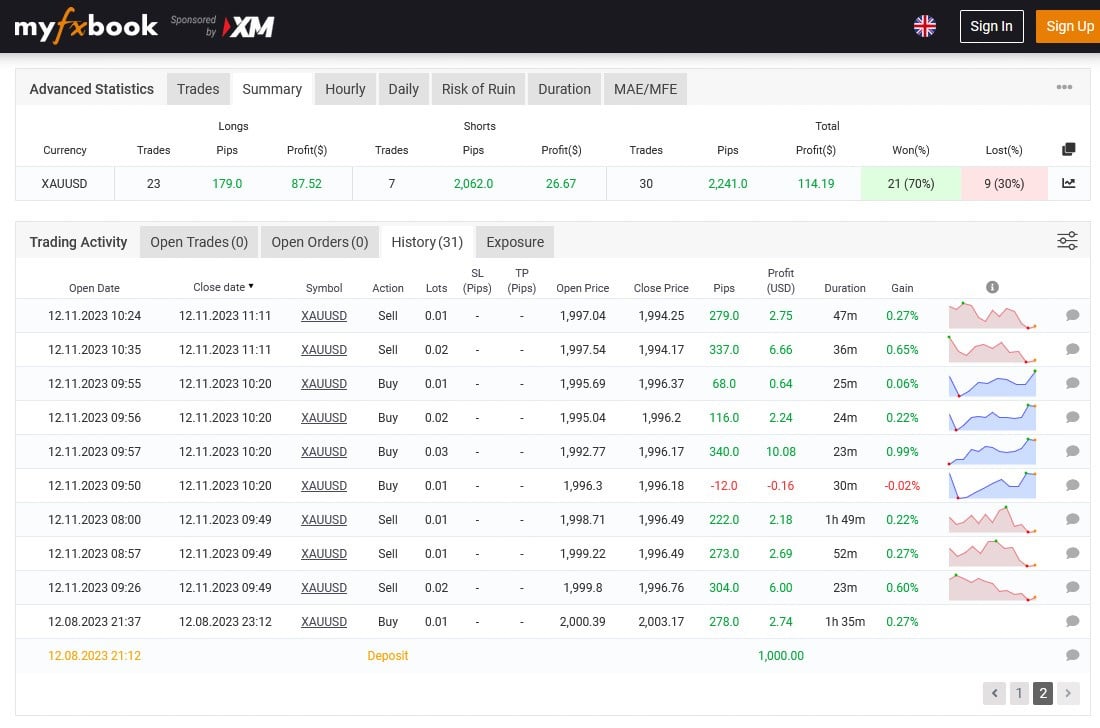Click the UK flag language selector
This screenshot has width=1100, height=728.
click(x=925, y=26)
